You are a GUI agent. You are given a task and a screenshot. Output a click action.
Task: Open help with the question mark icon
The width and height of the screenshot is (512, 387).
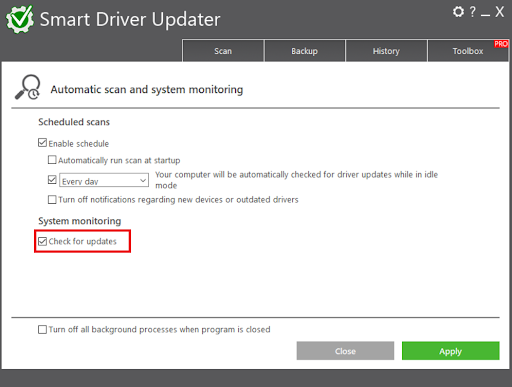pyautogui.click(x=473, y=12)
